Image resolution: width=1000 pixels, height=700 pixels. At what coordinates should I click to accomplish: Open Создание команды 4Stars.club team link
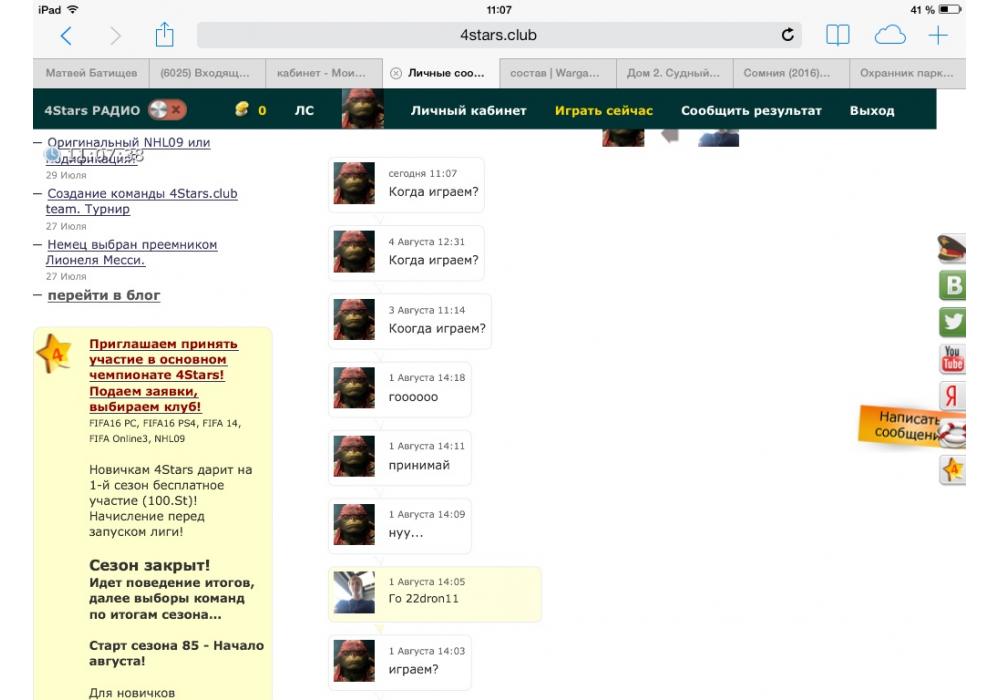click(142, 201)
